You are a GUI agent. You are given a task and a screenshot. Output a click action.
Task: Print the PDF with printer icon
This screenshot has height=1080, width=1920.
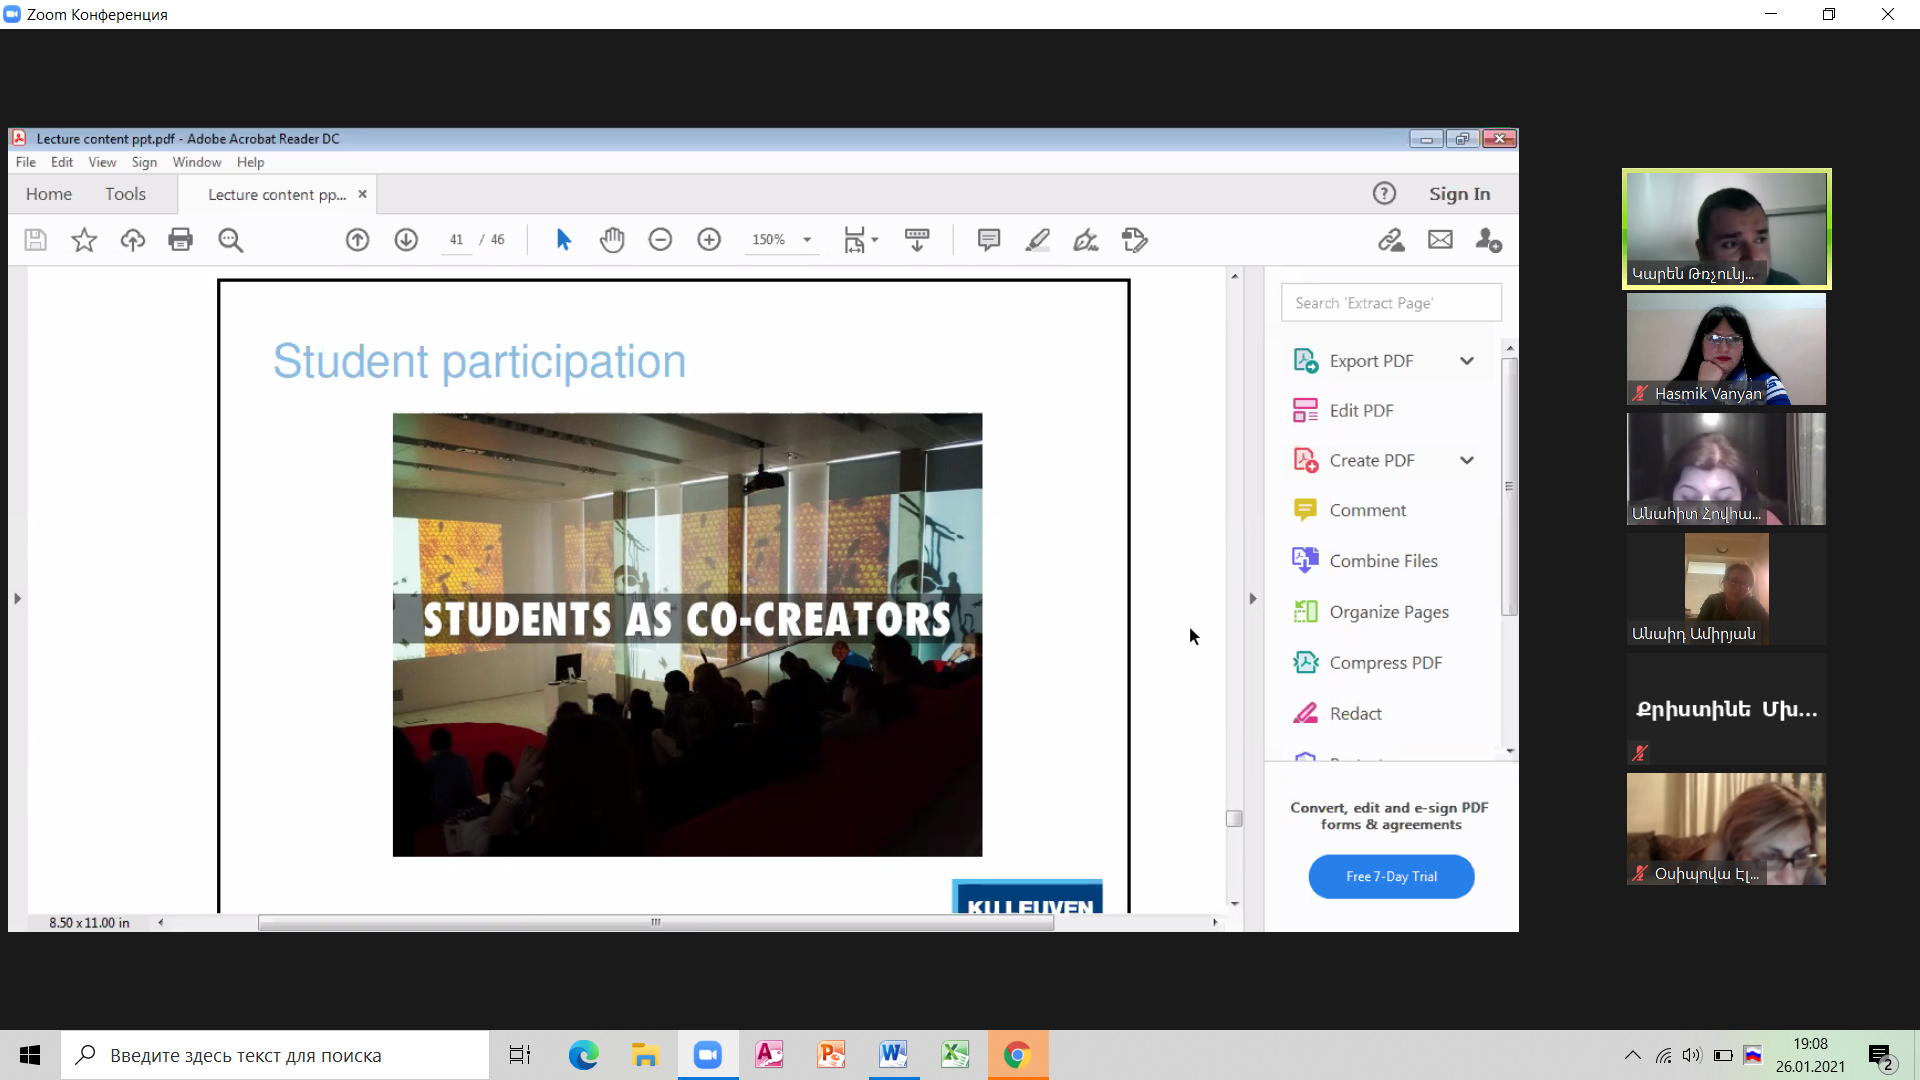click(181, 240)
